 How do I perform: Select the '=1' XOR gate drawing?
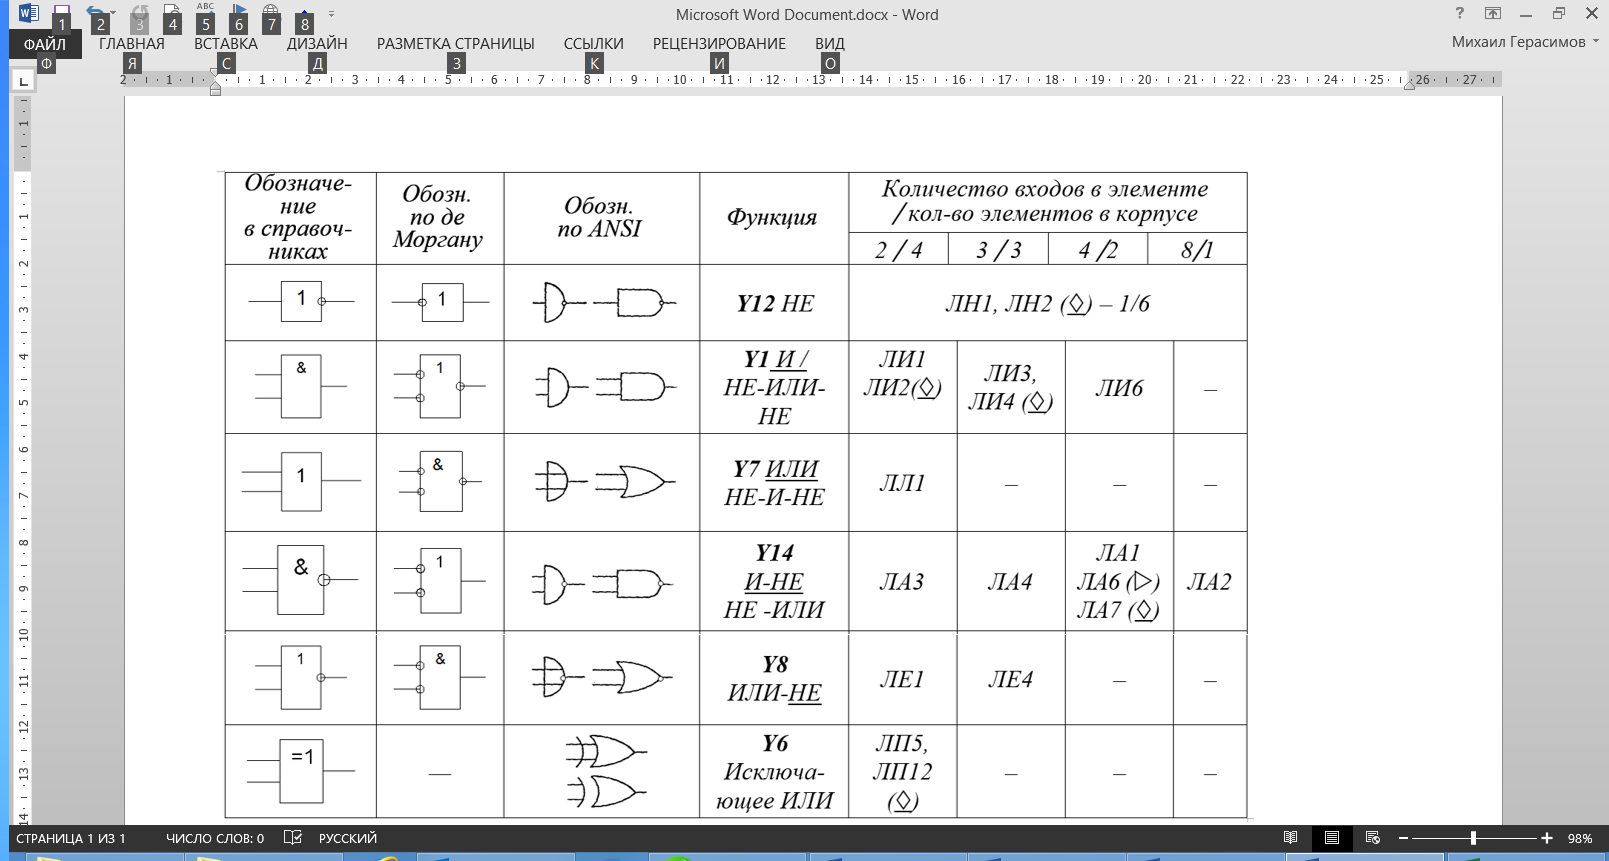(300, 771)
